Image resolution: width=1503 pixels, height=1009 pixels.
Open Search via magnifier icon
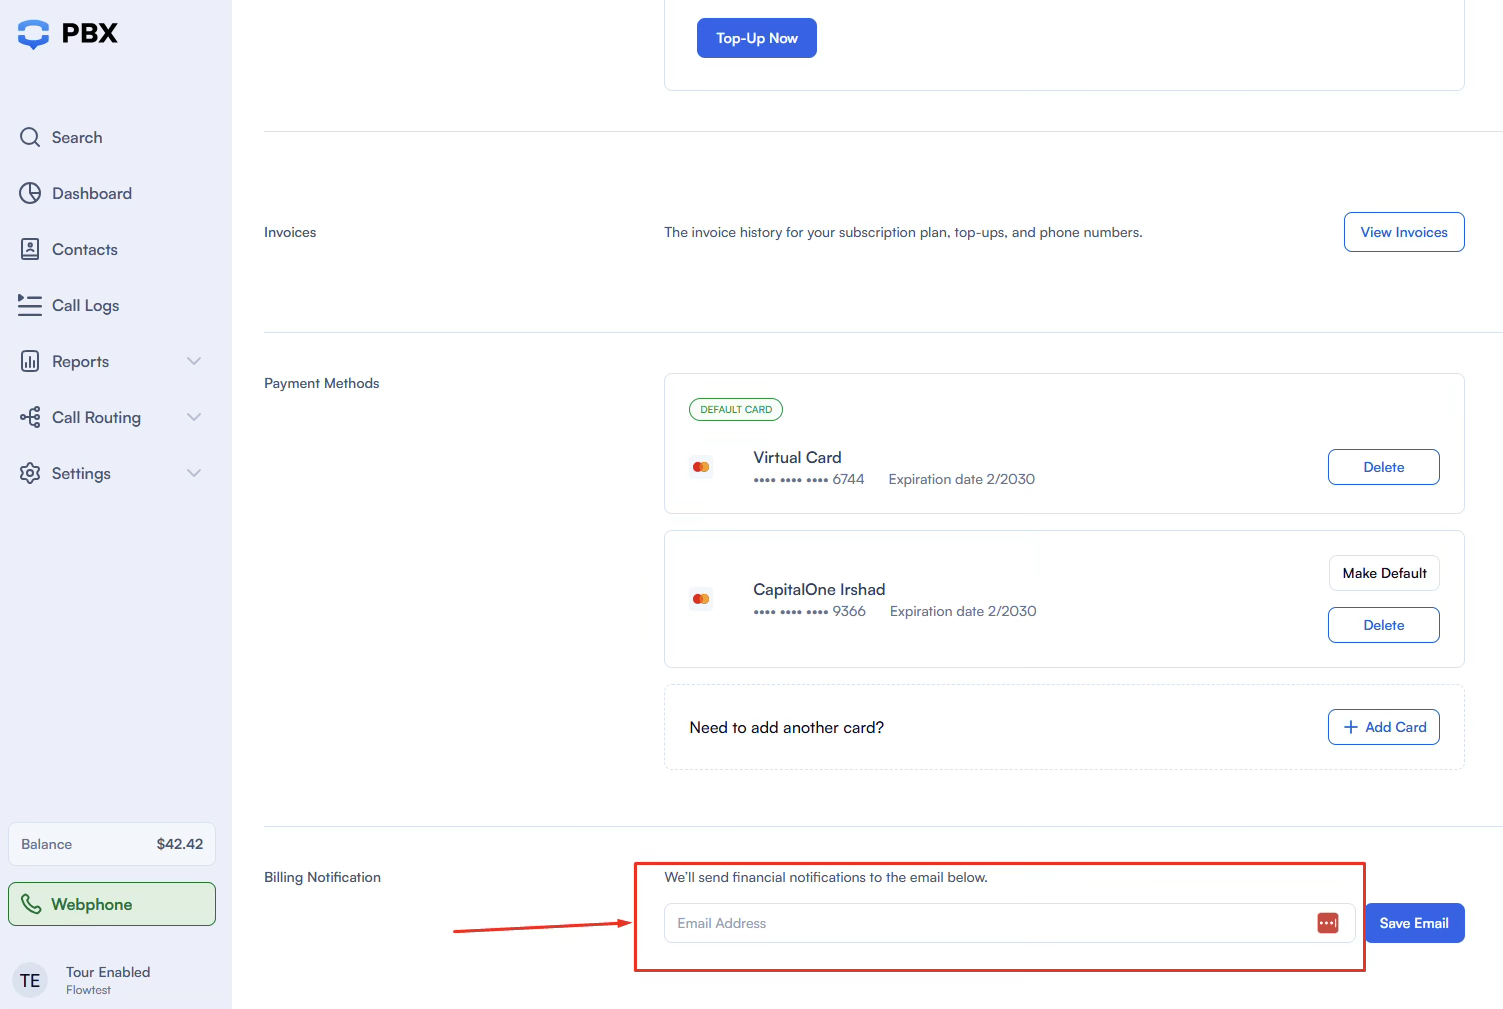pyautogui.click(x=30, y=137)
